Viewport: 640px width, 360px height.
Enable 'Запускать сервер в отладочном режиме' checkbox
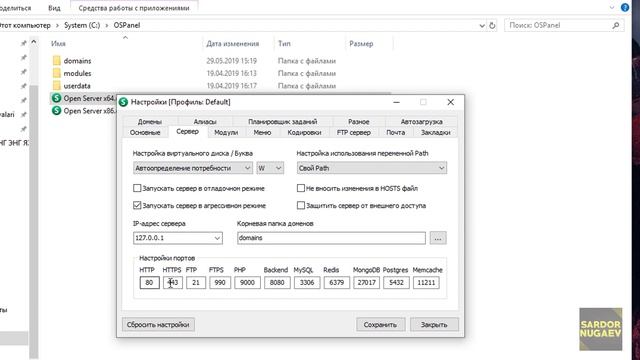pos(137,188)
